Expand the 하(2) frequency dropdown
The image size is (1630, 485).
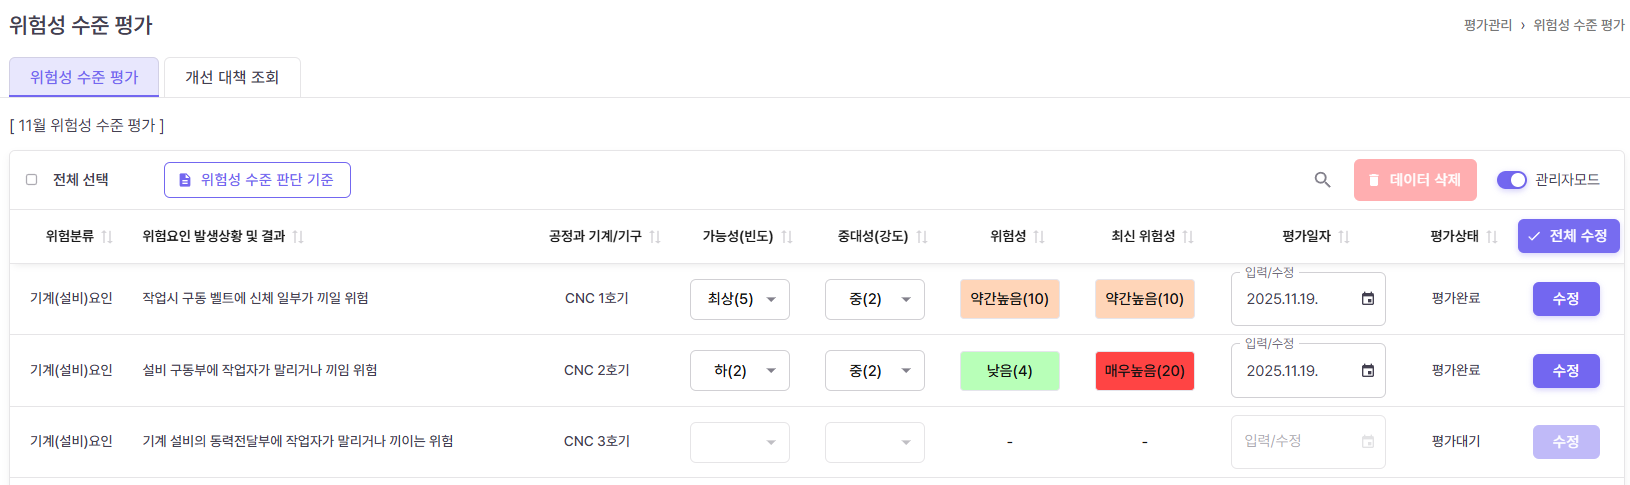pyautogui.click(x=740, y=371)
